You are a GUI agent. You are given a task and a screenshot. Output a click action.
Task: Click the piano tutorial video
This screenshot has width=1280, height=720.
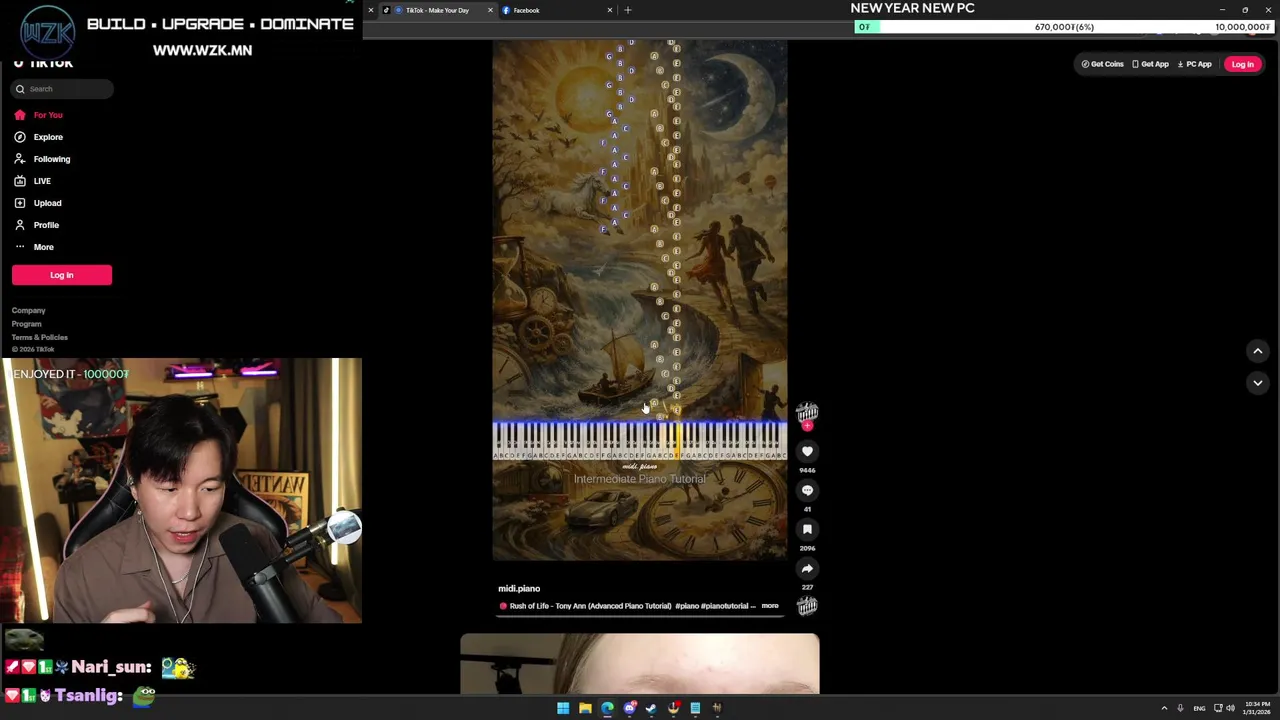[640, 300]
